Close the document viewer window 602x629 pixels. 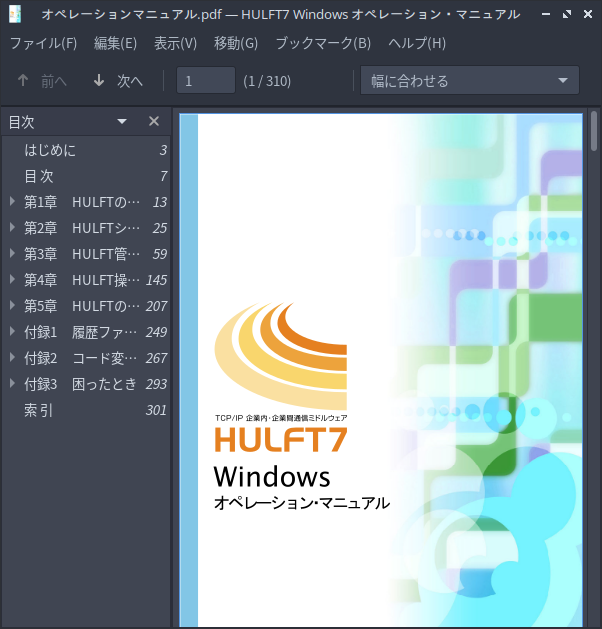588,14
